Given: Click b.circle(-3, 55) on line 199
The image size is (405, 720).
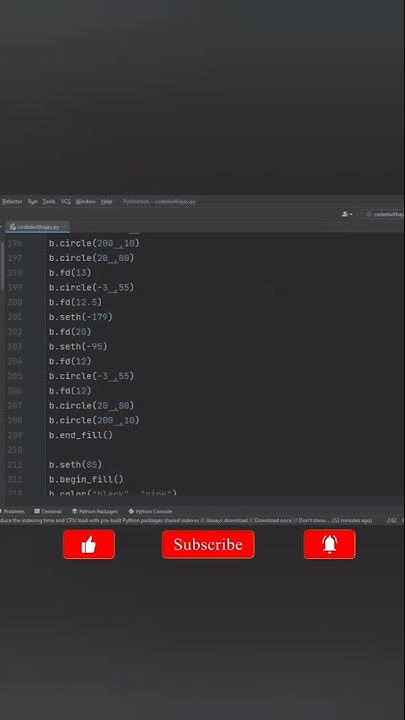Looking at the screenshot, I should point(91,287).
